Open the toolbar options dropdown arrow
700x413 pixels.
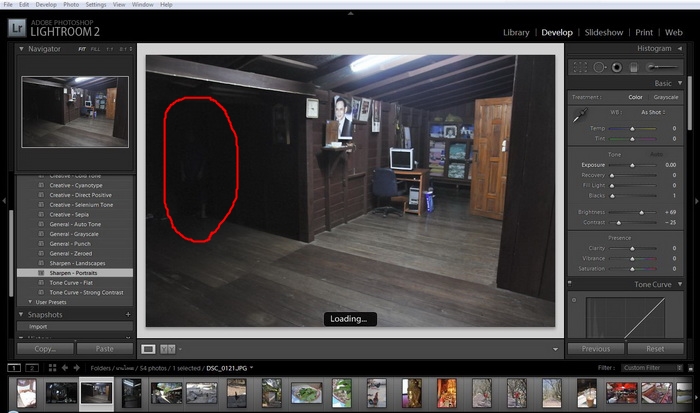point(555,349)
